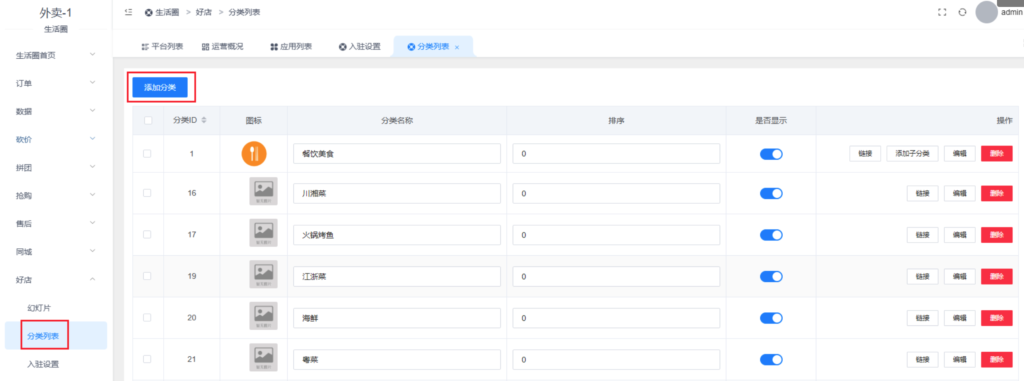The width and height of the screenshot is (1024, 381).
Task: Click 编辑 button in 江浙菜 row
Action: tap(960, 276)
